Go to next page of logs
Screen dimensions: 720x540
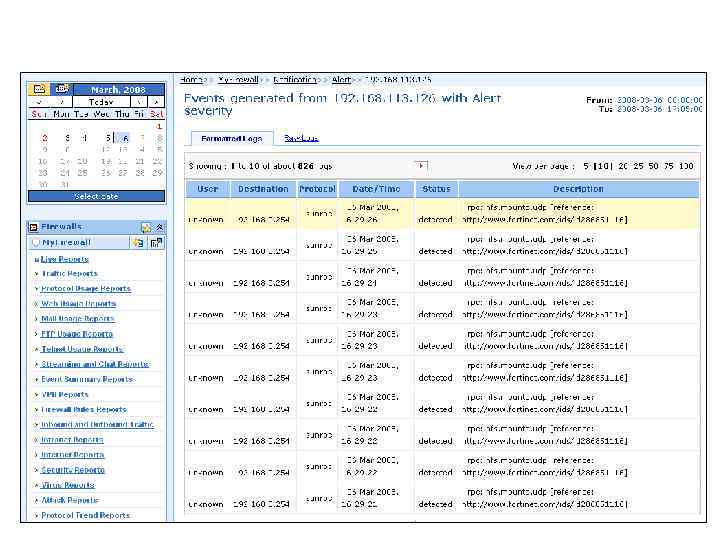pos(421,166)
